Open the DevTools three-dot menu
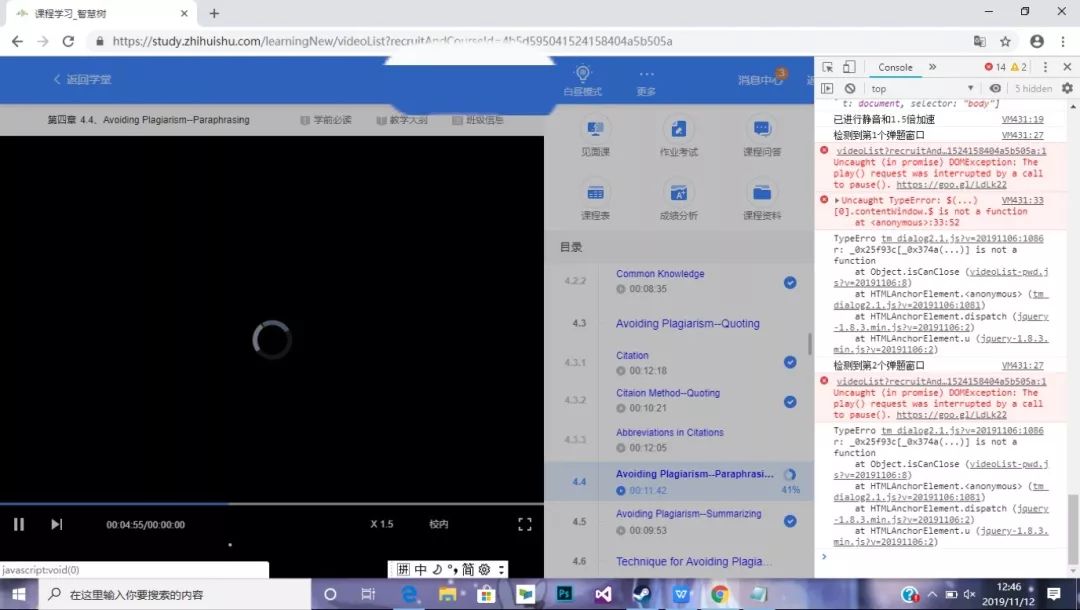 [1044, 67]
